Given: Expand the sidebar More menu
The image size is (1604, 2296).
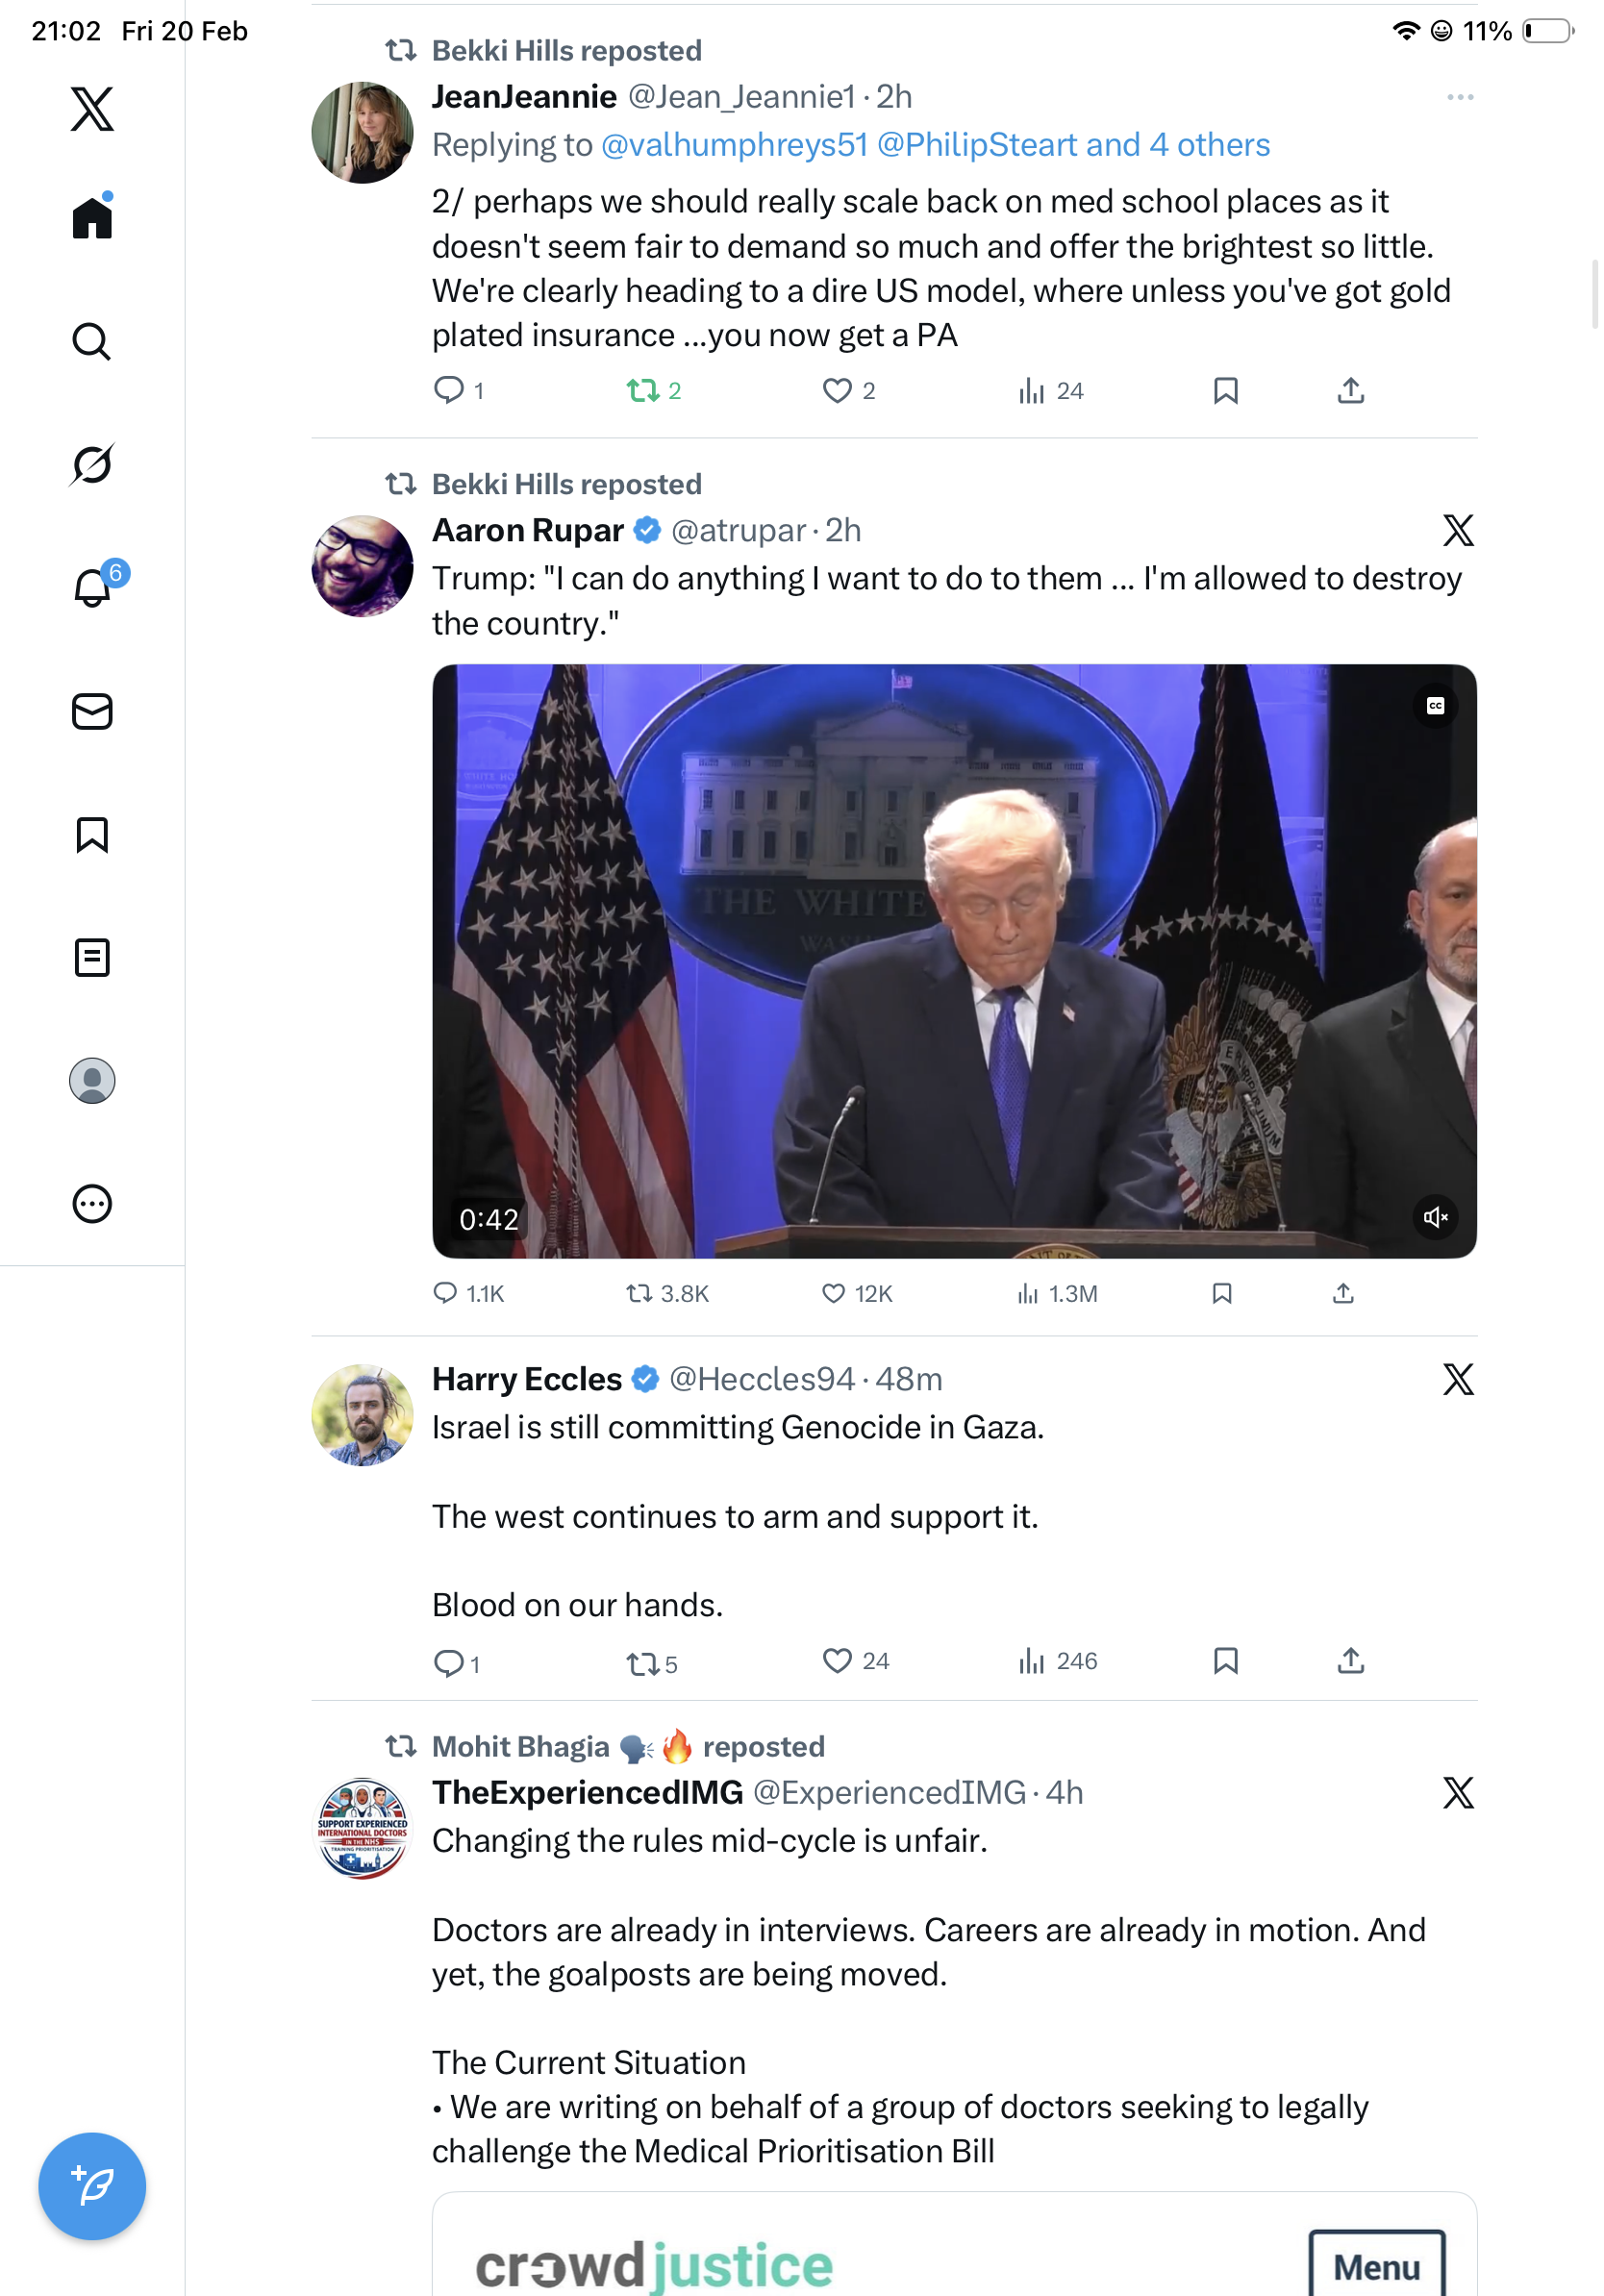Looking at the screenshot, I should coord(92,1203).
